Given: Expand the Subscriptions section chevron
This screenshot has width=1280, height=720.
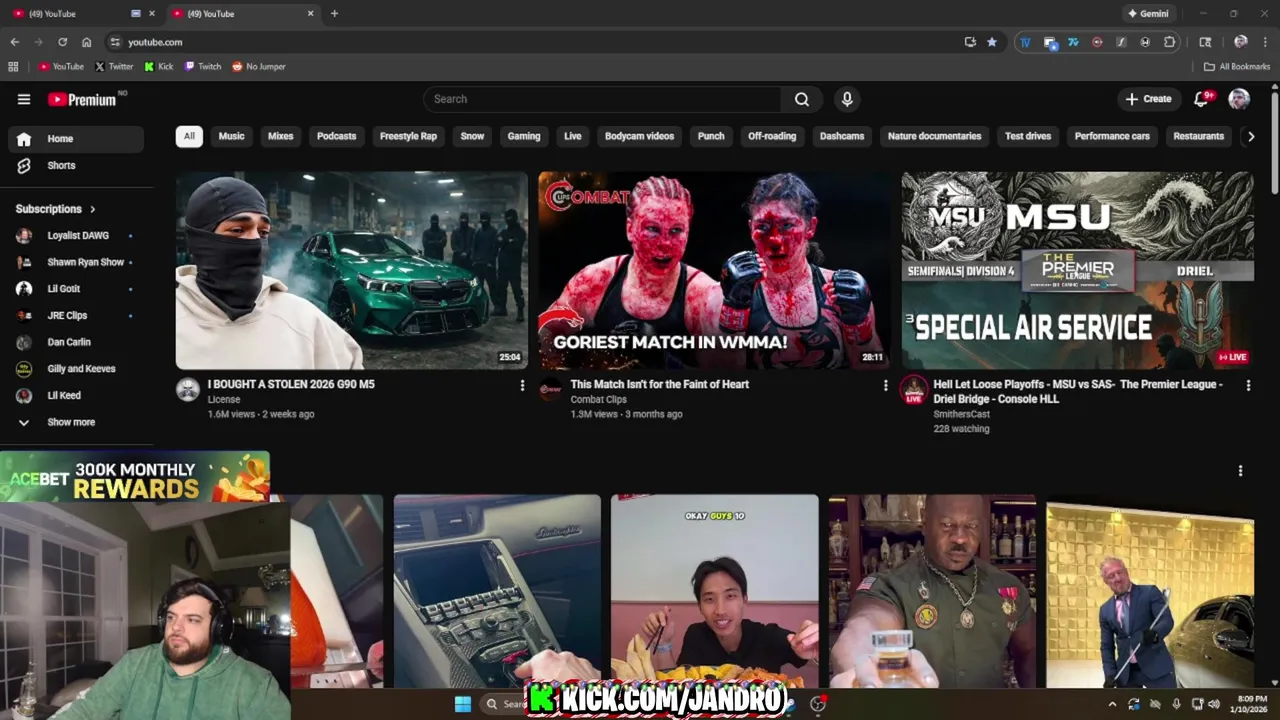Looking at the screenshot, I should [93, 209].
